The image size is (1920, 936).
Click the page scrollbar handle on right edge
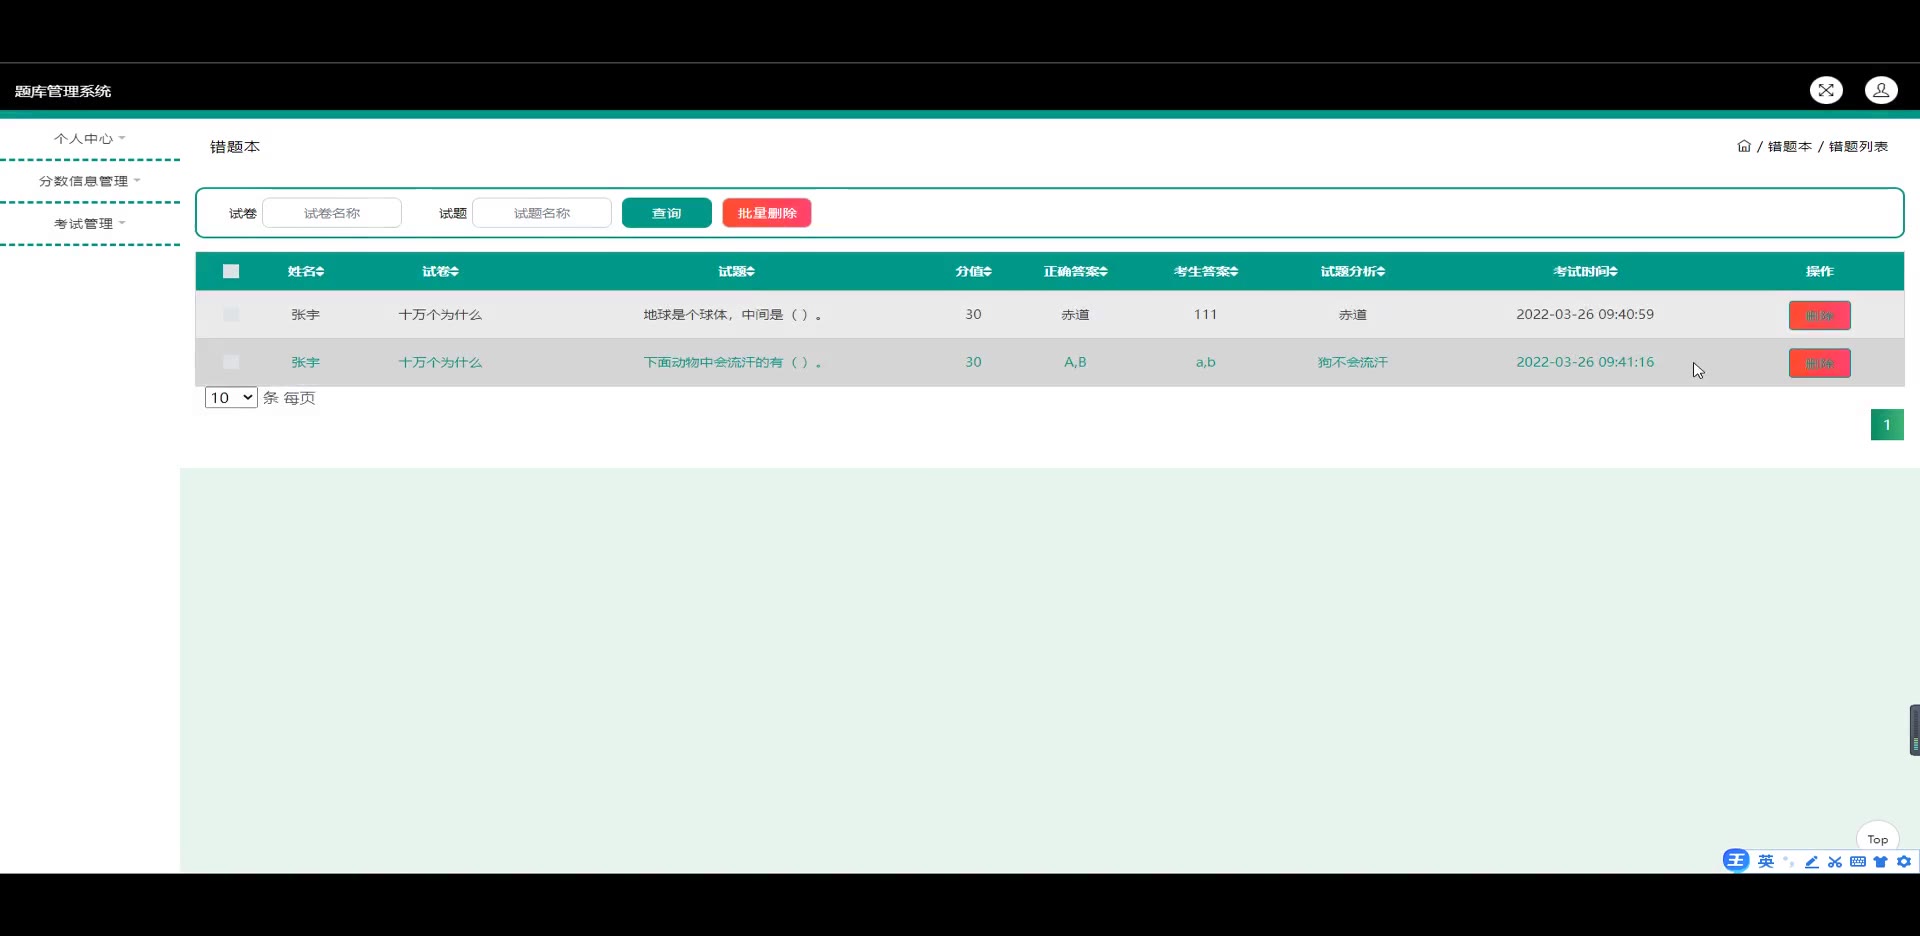(1914, 730)
